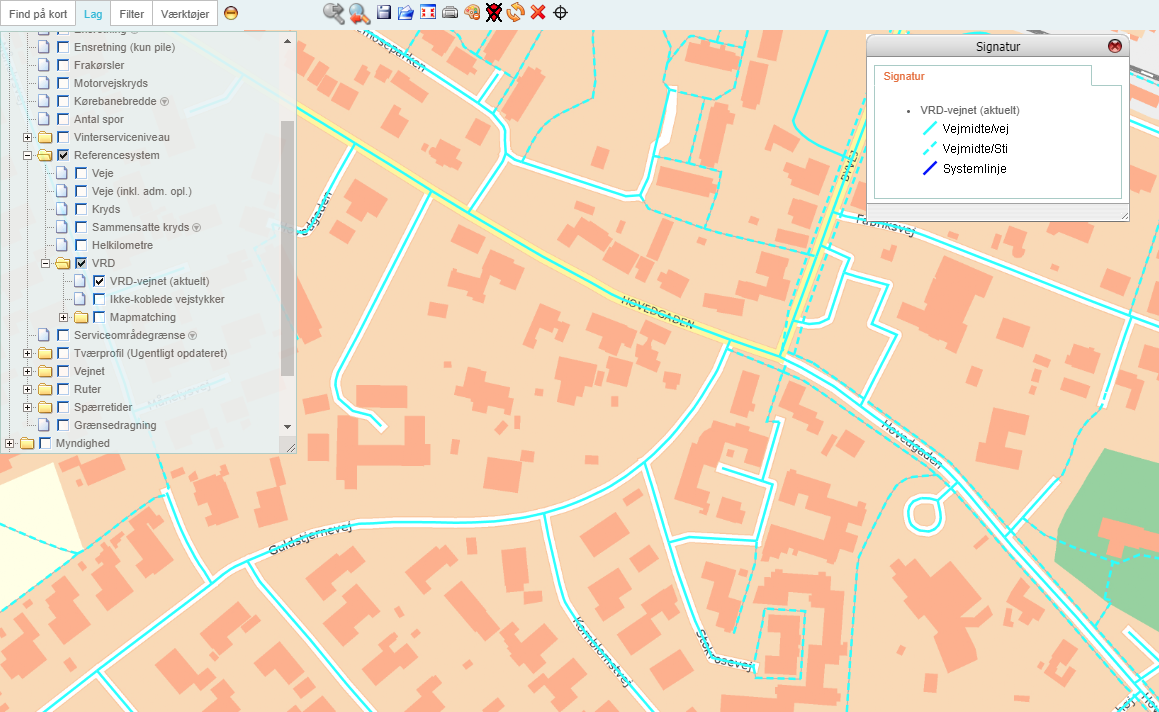
Task: Click the page icon beside Frakørsler
Action: (44, 65)
